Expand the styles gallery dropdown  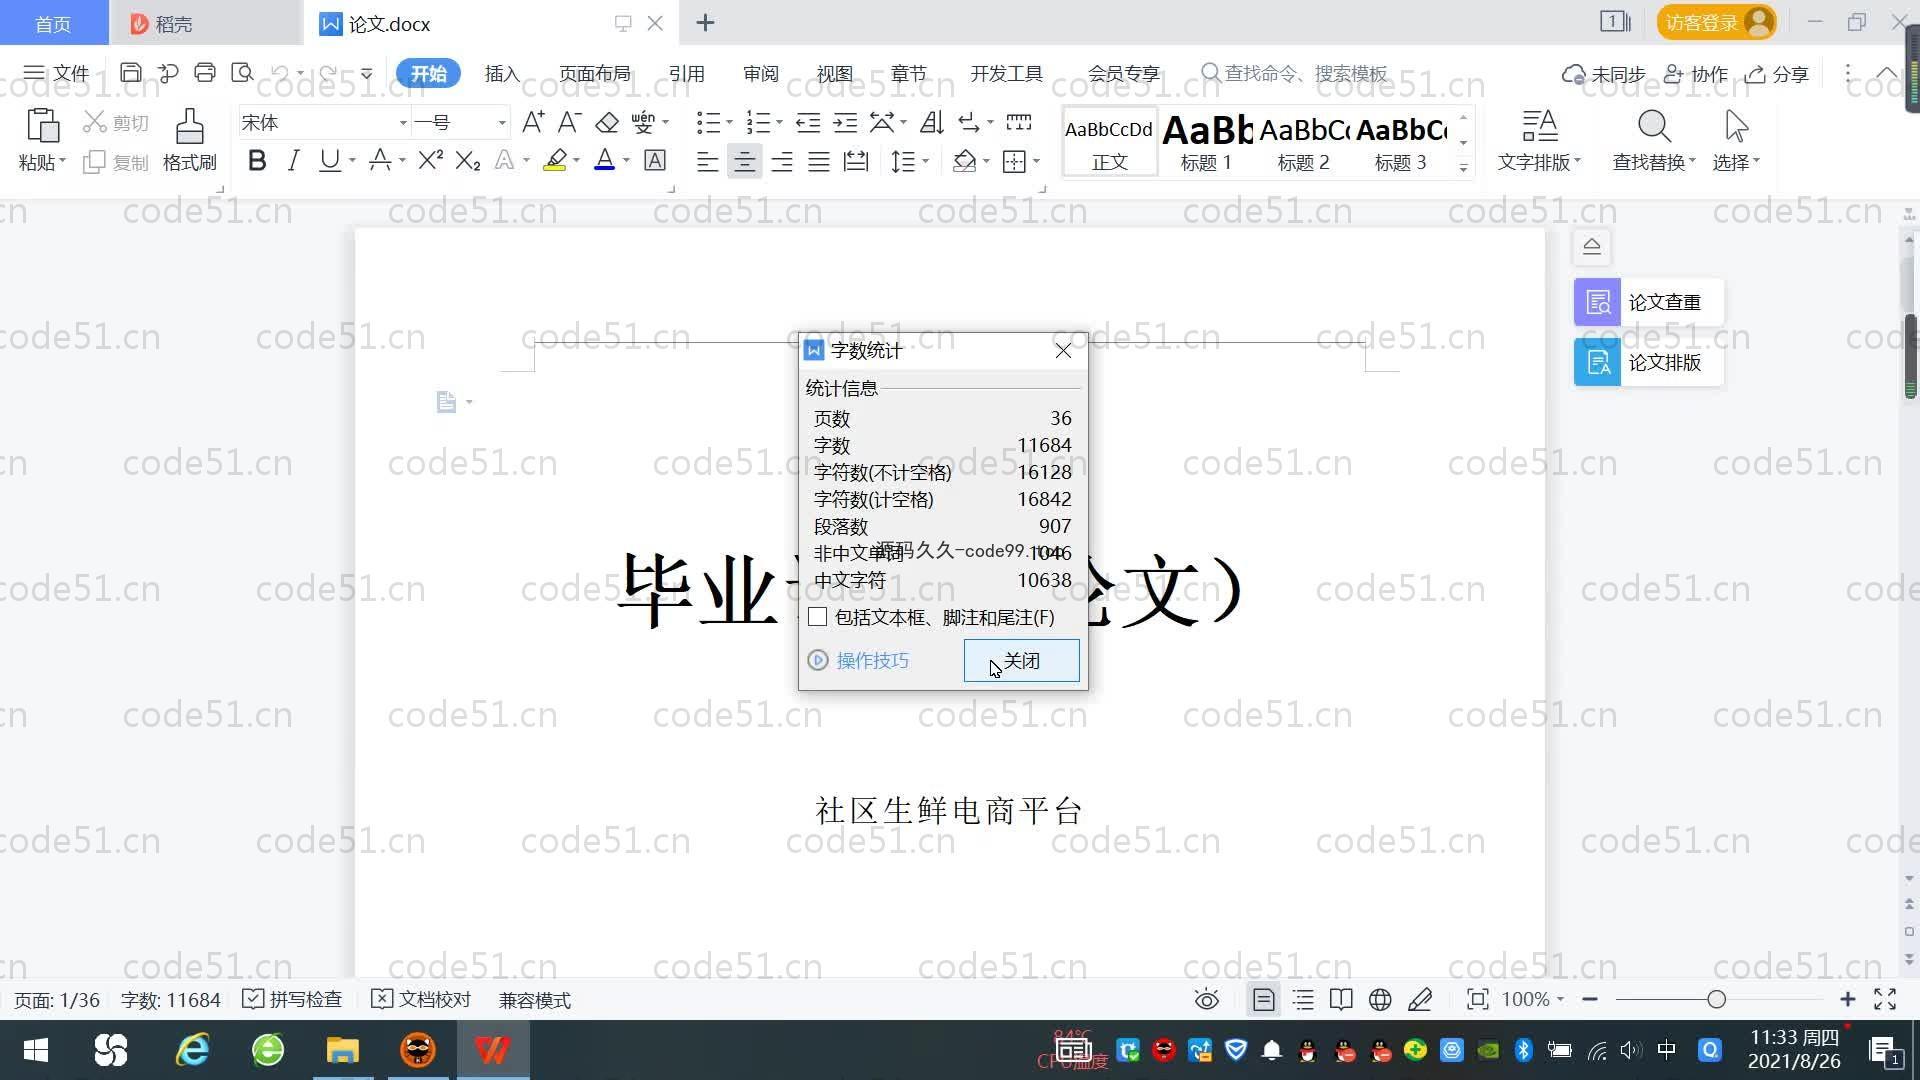(1463, 168)
